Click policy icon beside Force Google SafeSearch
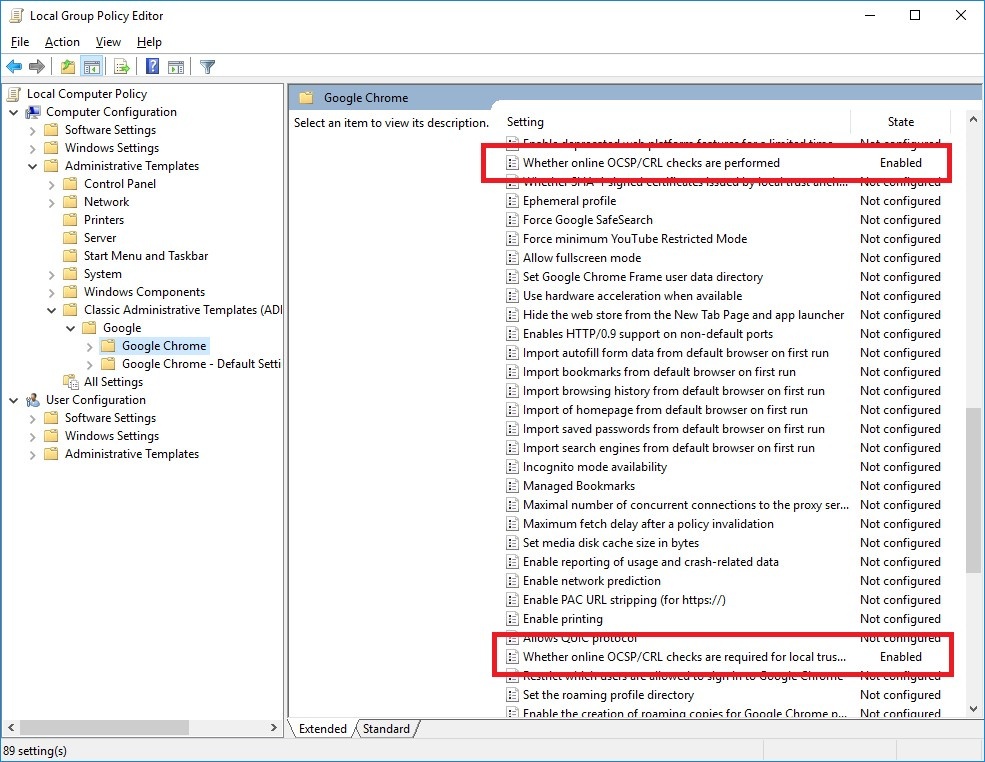Image resolution: width=985 pixels, height=762 pixels. [513, 220]
